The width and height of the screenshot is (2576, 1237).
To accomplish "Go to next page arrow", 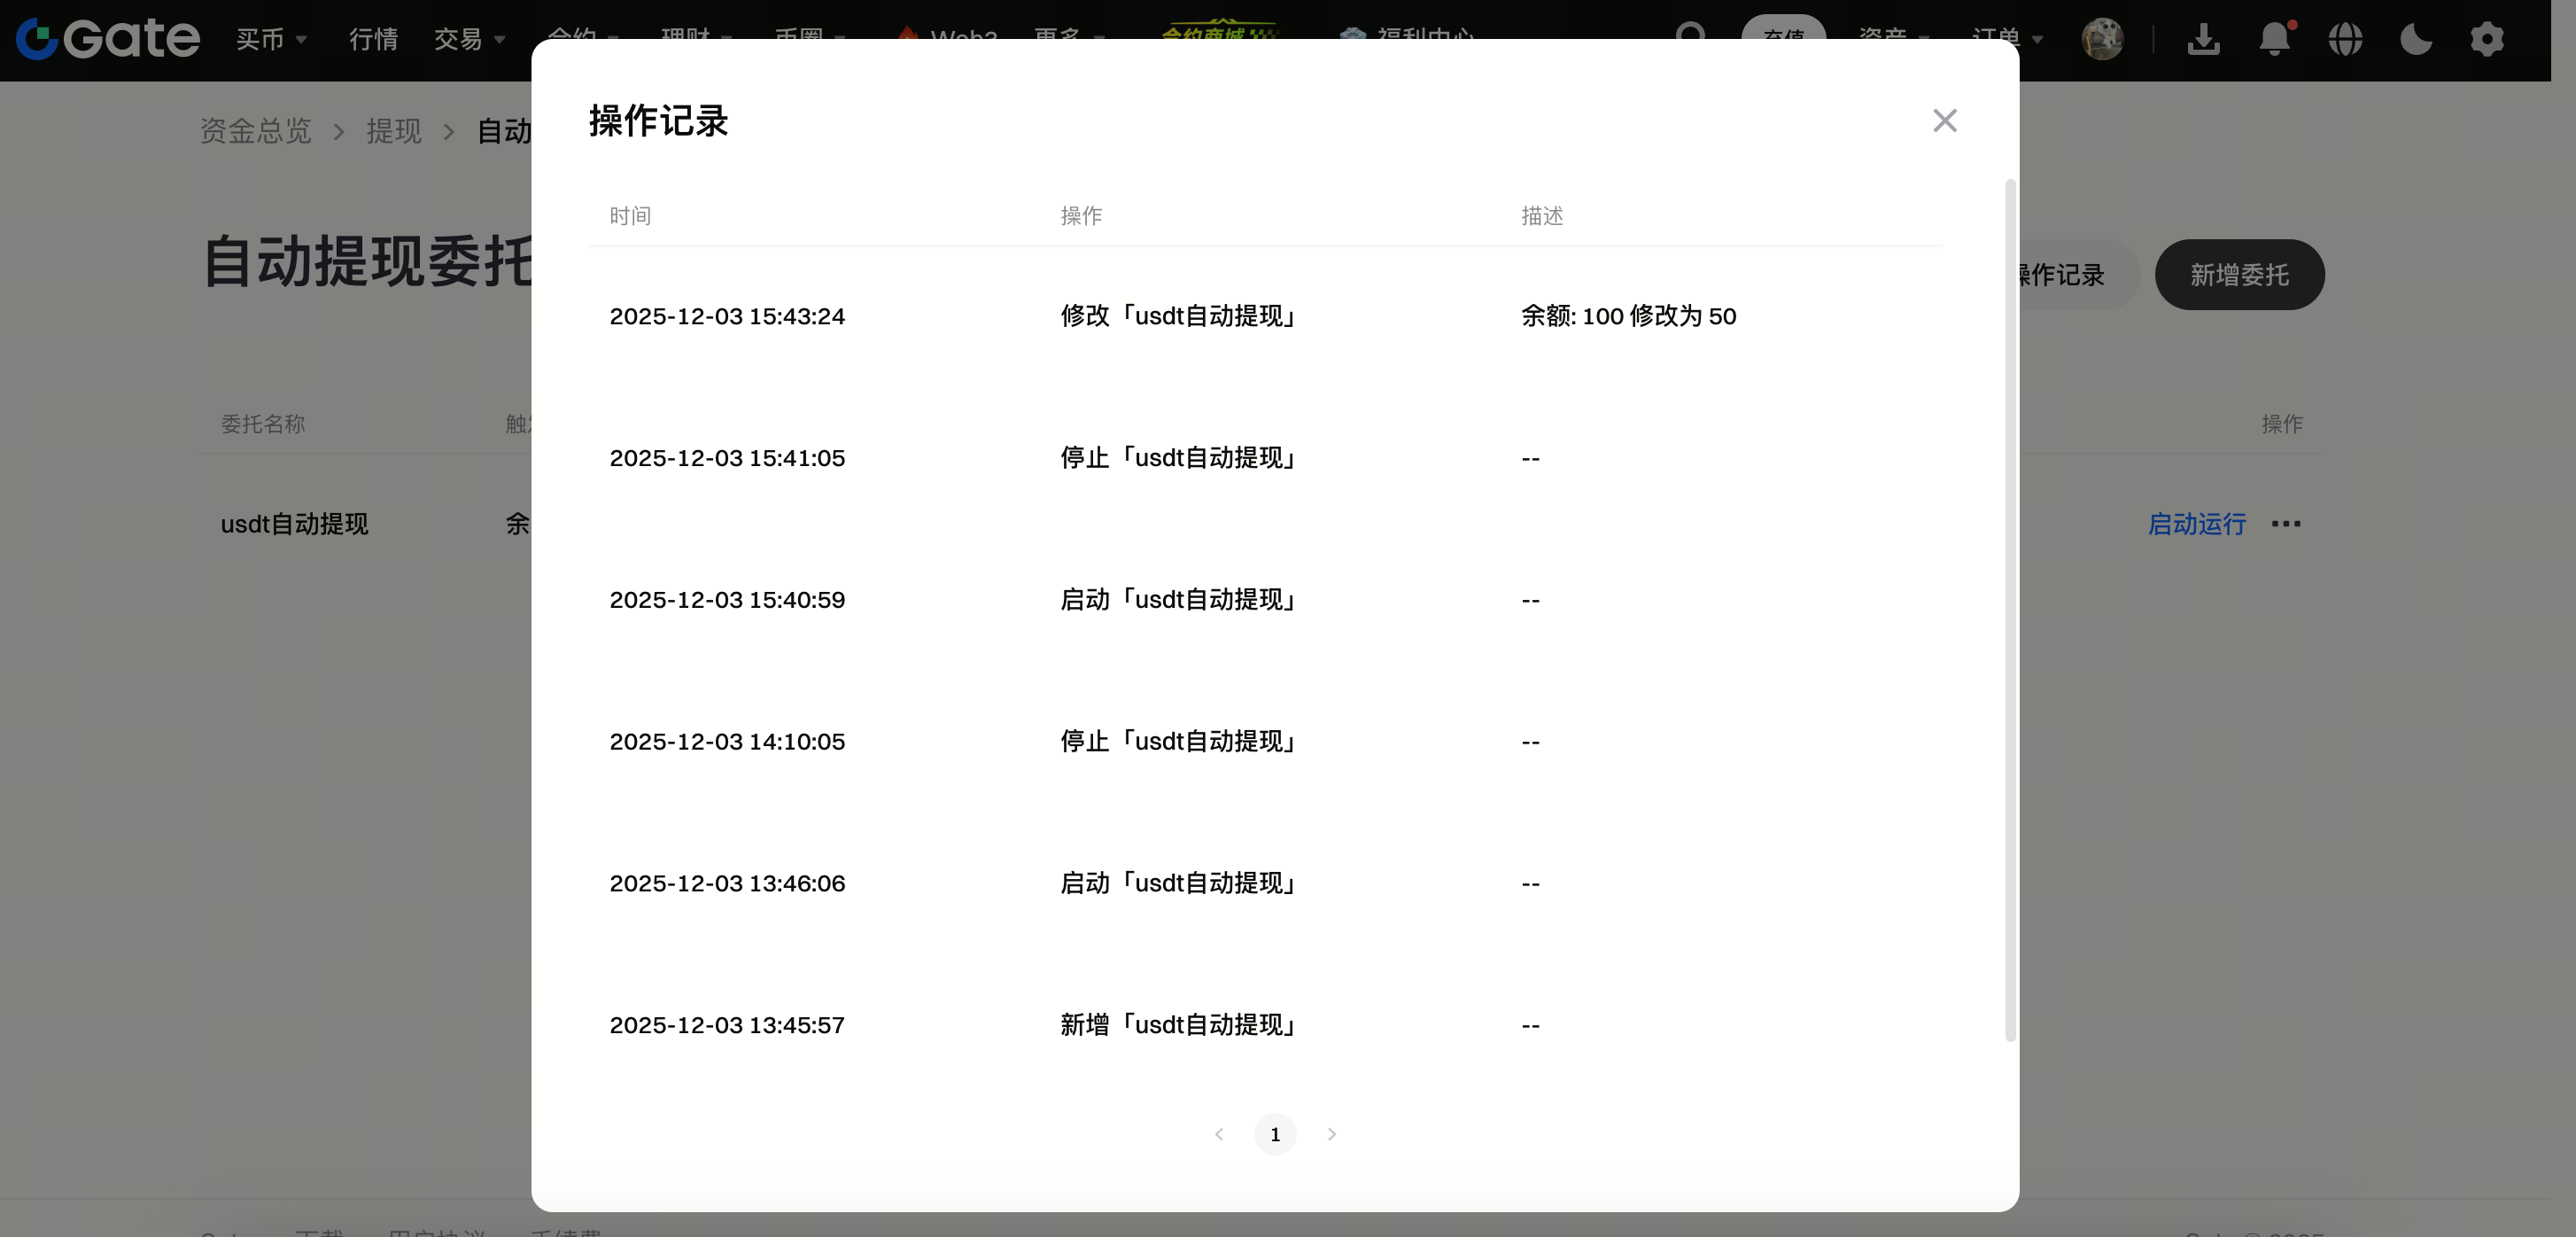I will 1331,1134.
